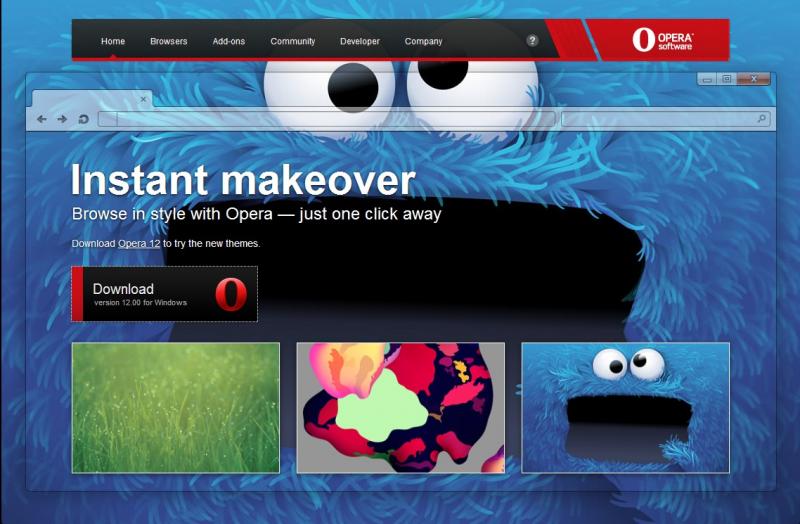Click the reload icon in mock browser
Screen dimensions: 800x524
coord(83,119)
